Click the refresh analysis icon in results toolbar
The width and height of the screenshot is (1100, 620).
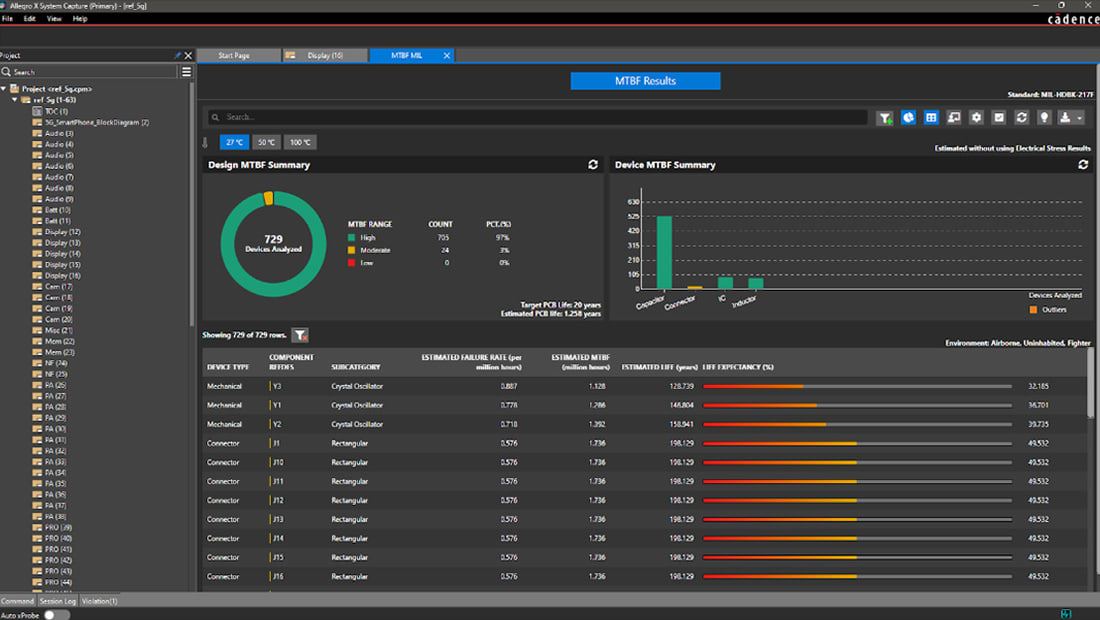coord(1021,118)
